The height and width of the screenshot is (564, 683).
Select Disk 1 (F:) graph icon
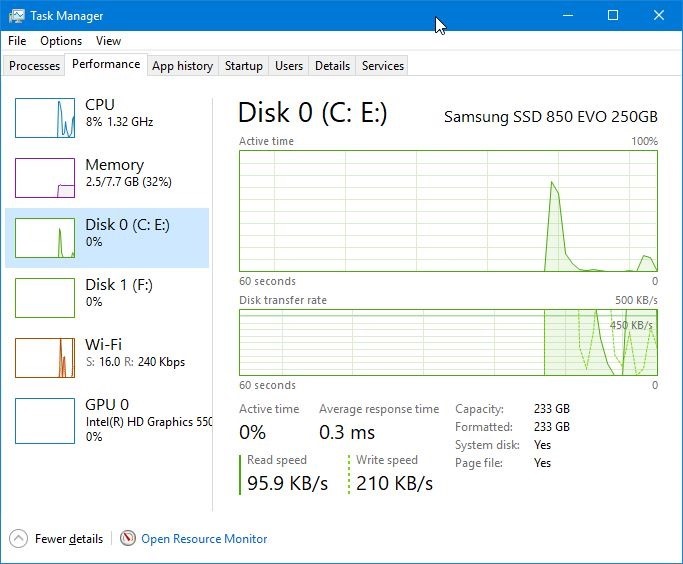pyautogui.click(x=45, y=298)
